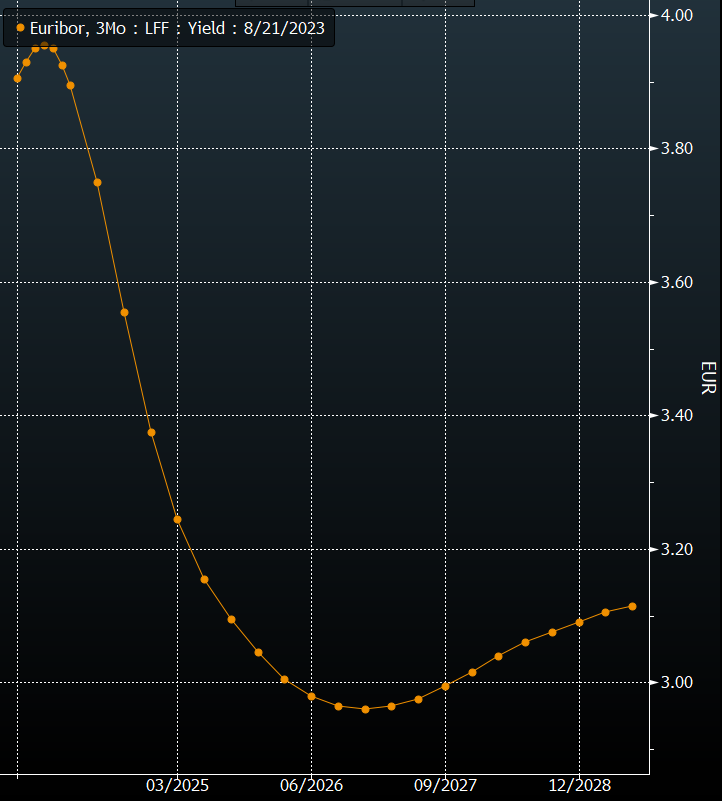Click the peak data point of the curve
722x801 pixels.
[44, 46]
